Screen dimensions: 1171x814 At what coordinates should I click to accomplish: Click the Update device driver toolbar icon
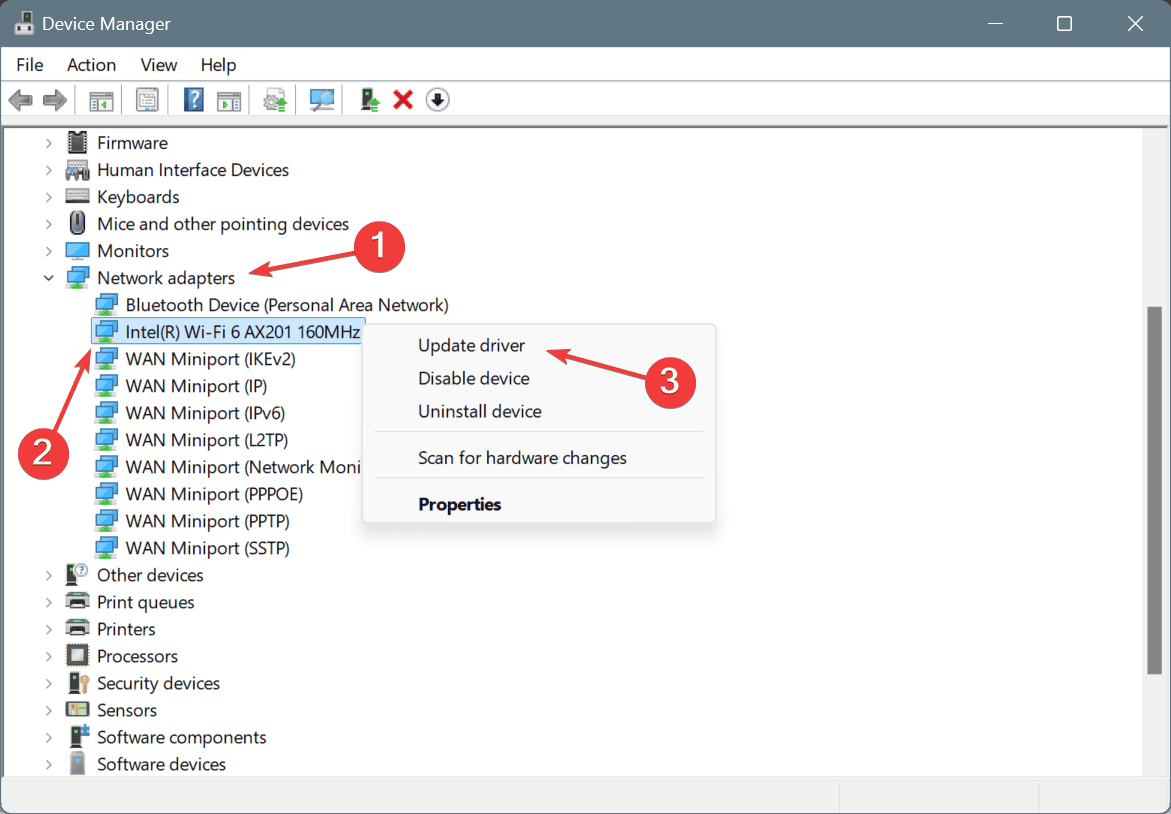(276, 100)
